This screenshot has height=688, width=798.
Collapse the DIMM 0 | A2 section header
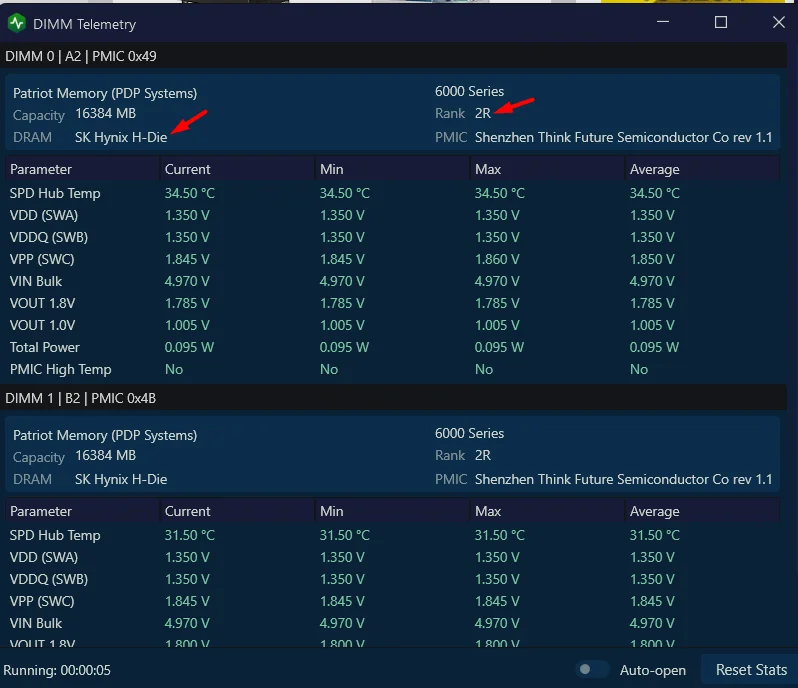click(x=393, y=56)
